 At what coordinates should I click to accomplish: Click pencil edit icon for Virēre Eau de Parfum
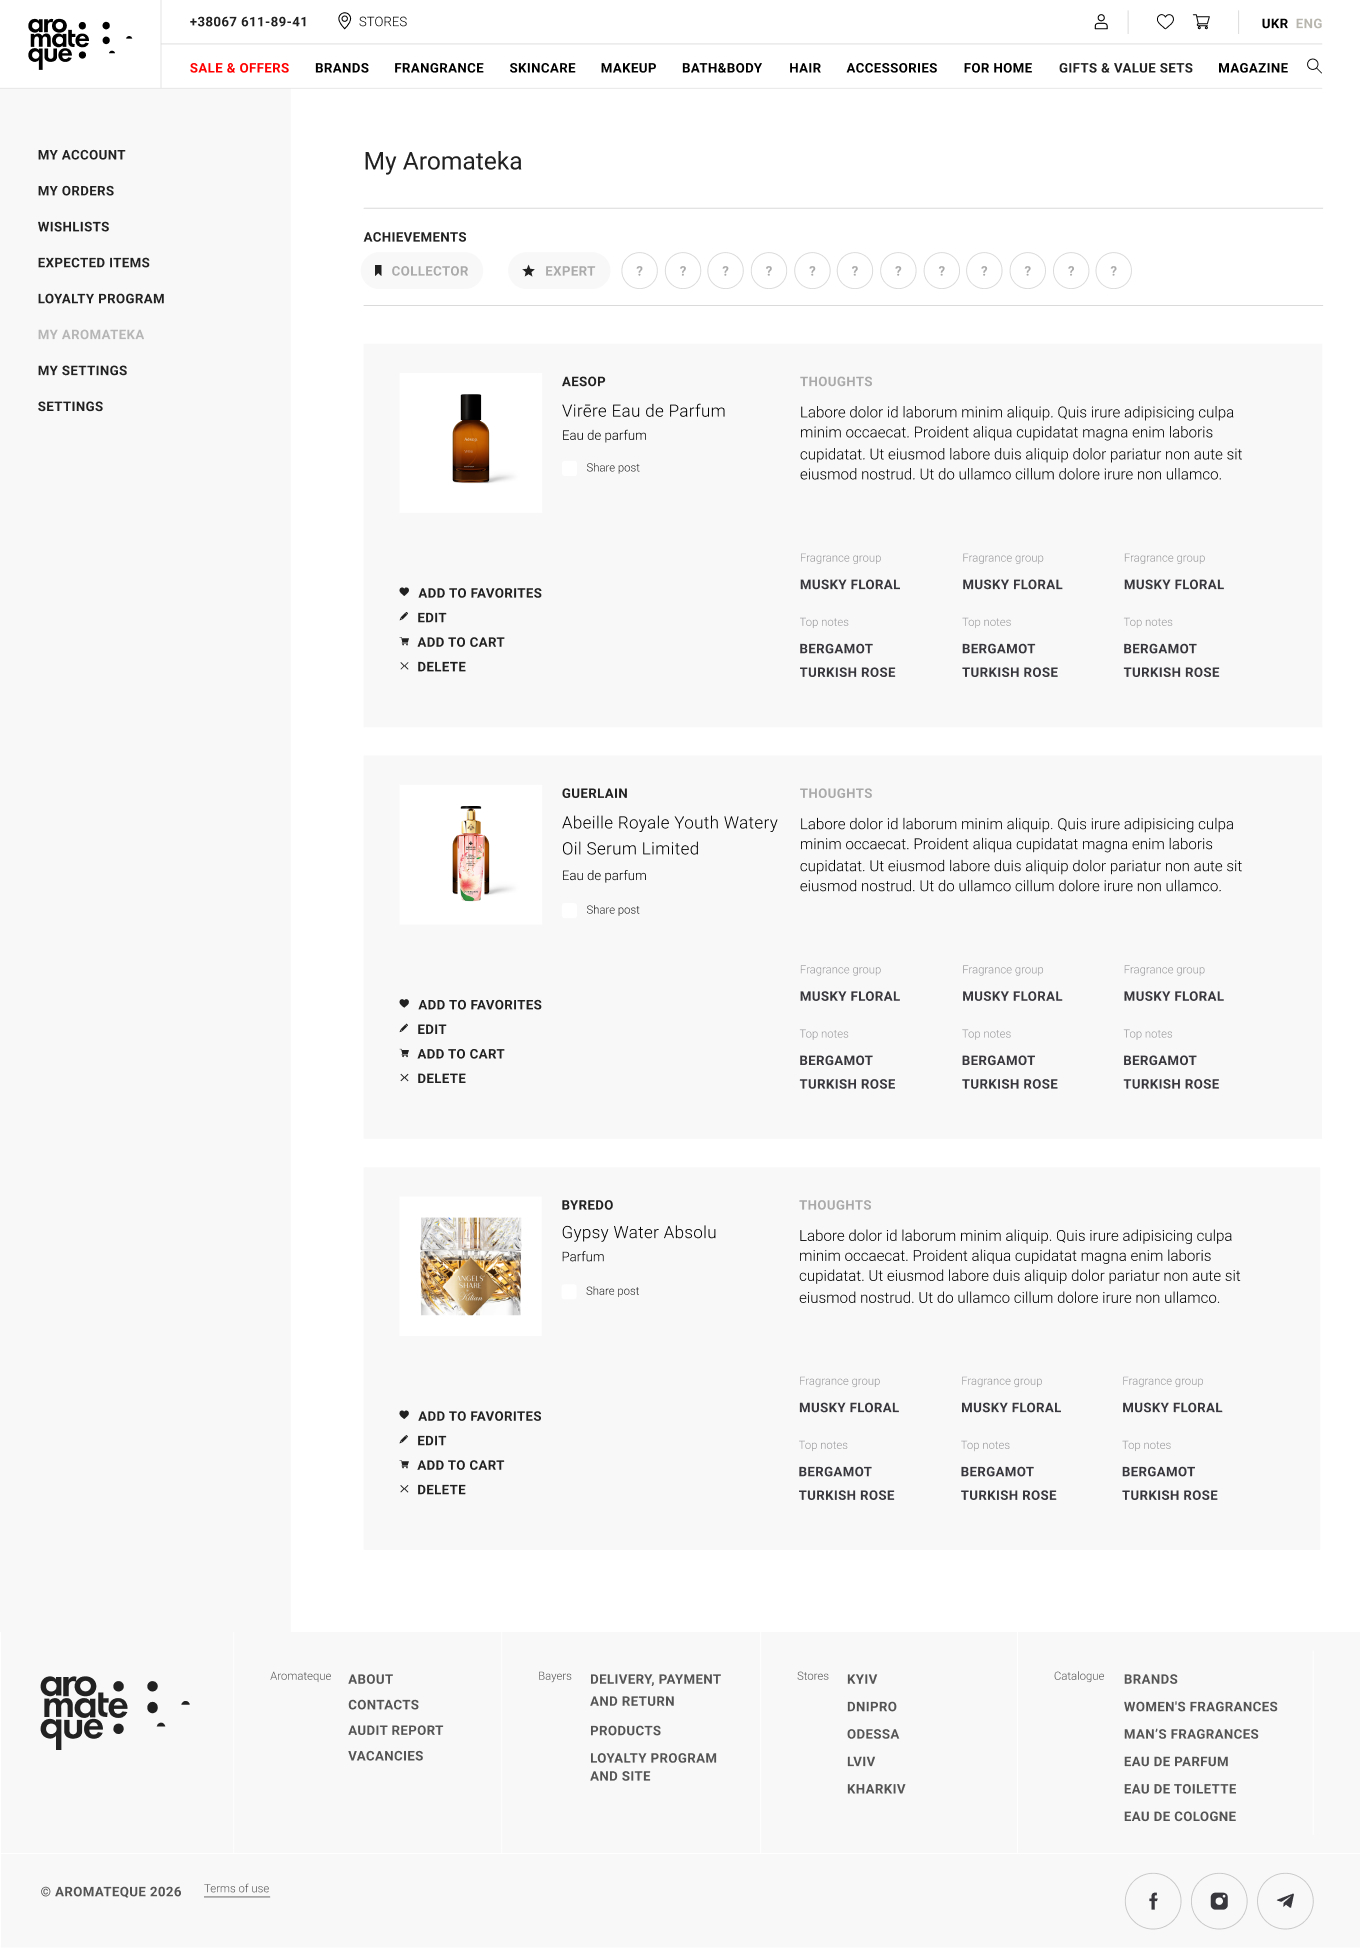404,617
